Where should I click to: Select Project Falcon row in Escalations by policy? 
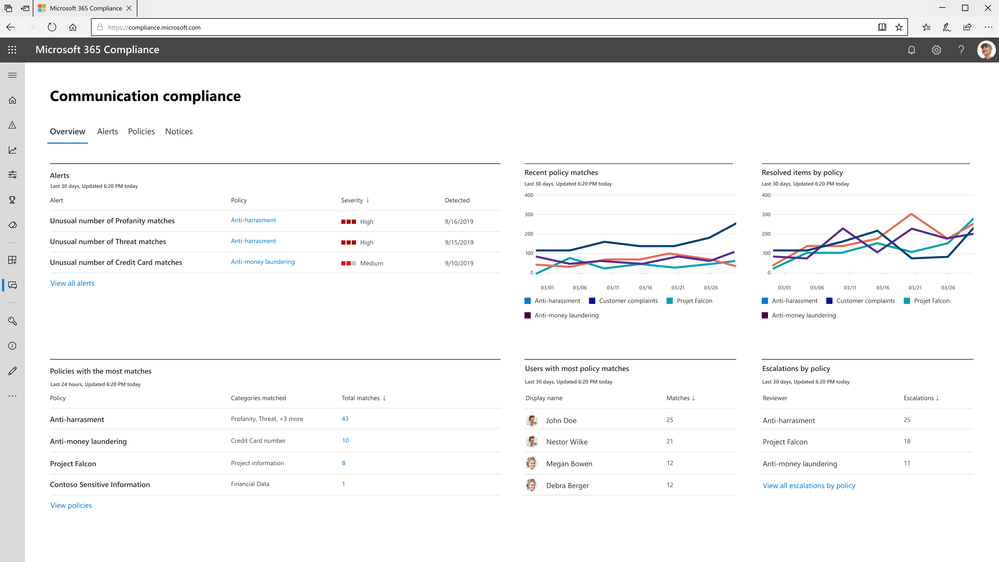coord(868,442)
